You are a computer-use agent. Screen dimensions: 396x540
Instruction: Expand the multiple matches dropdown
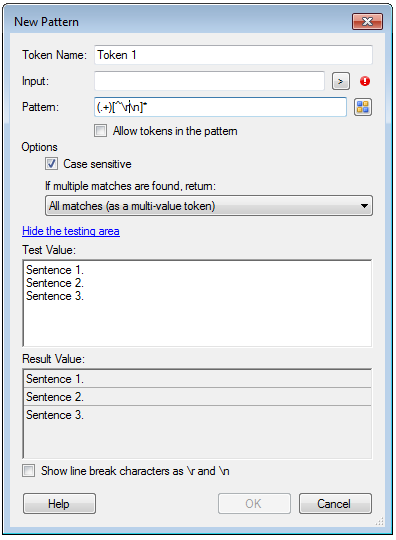click(209, 206)
